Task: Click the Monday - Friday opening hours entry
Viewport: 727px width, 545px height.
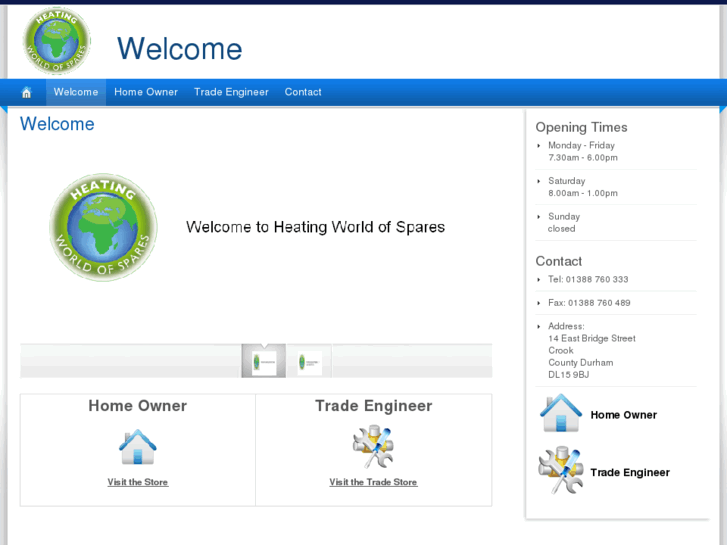Action: pos(583,152)
